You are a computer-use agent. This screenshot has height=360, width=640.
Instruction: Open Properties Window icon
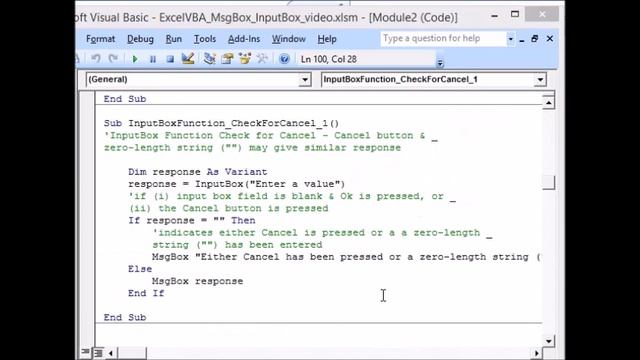pyautogui.click(x=227, y=59)
